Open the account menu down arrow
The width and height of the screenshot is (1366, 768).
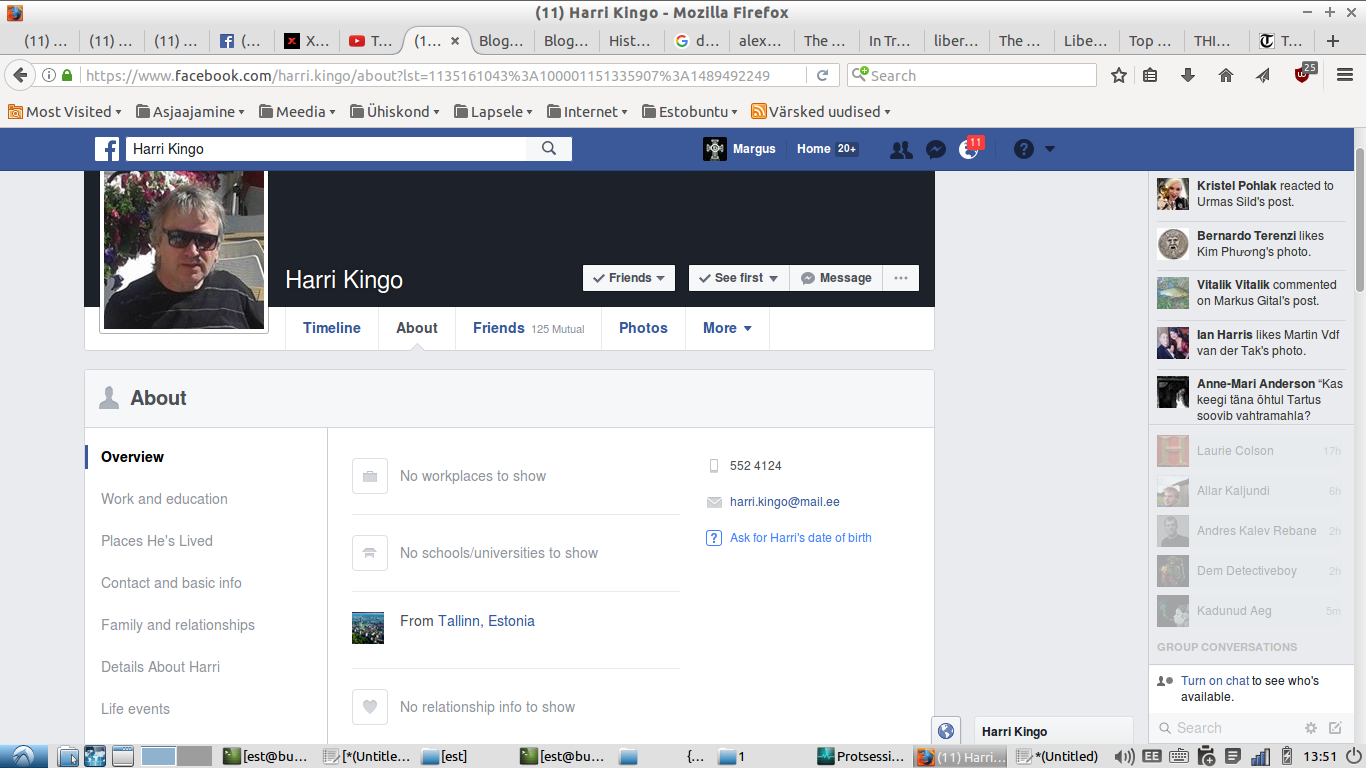click(x=1050, y=149)
